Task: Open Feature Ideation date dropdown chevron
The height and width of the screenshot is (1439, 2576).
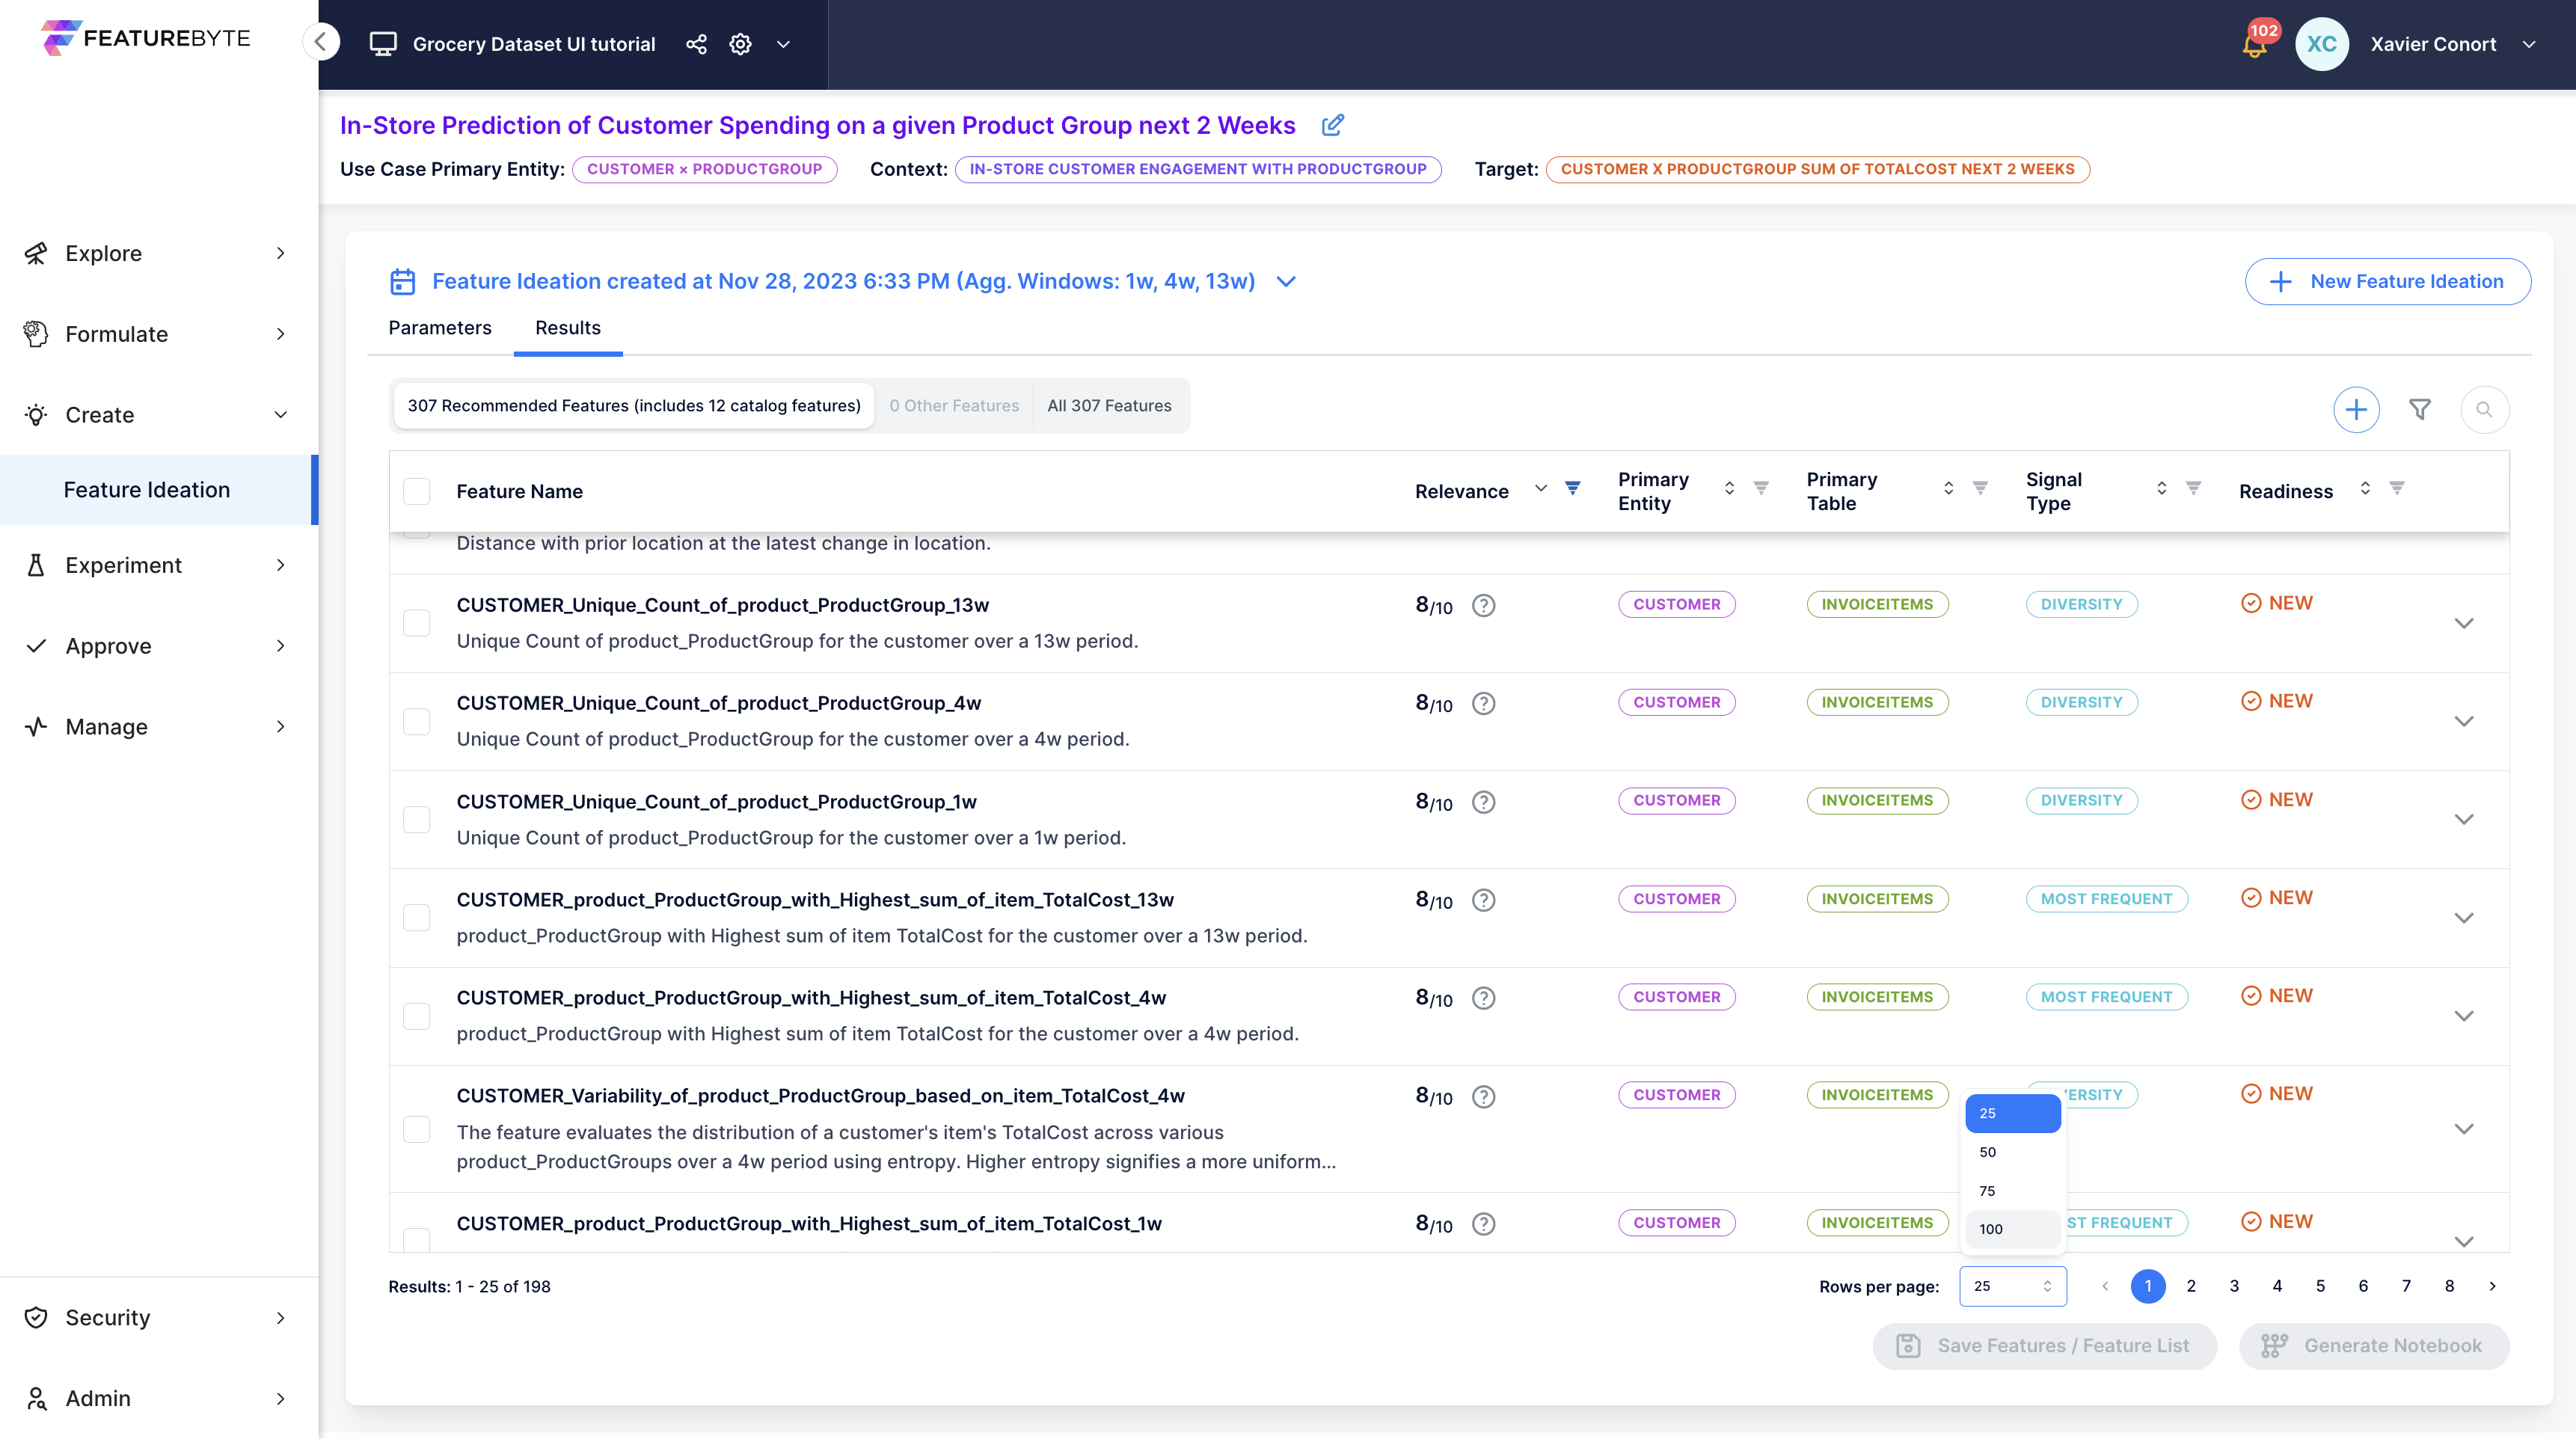Action: 1286,281
